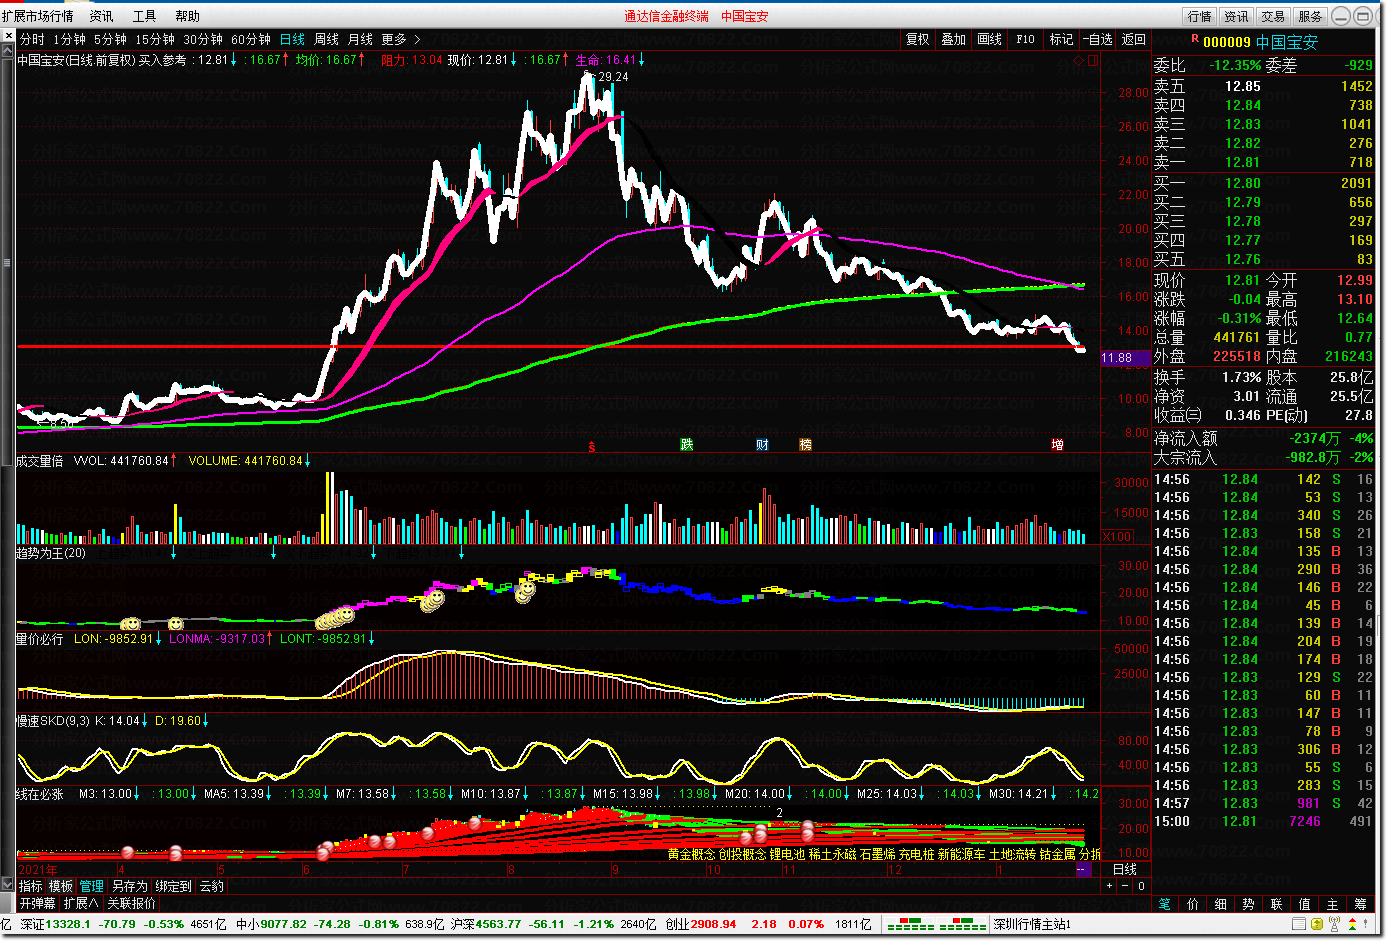Open the 资讯 menu in the menu bar
The image size is (1389, 942).
coord(102,16)
